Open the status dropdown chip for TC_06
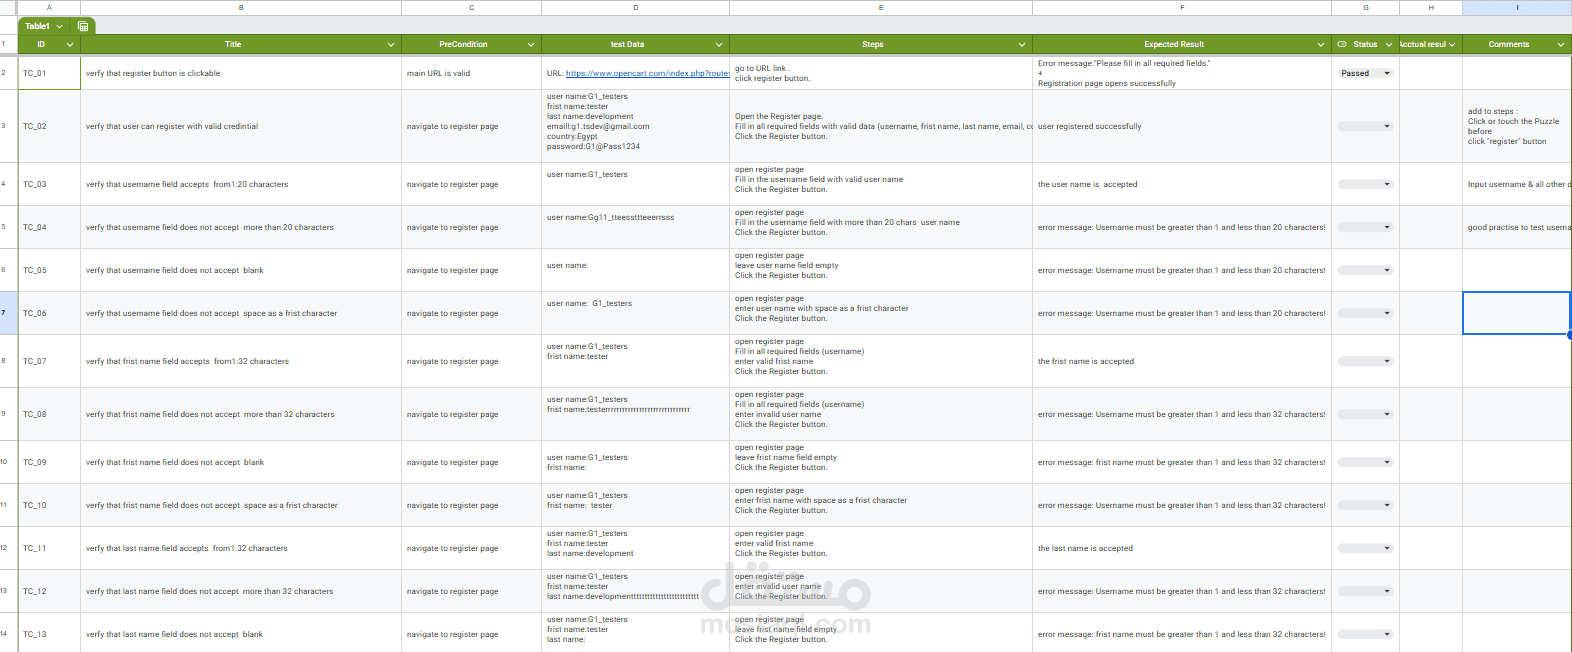Image resolution: width=1572 pixels, height=652 pixels. (x=1365, y=313)
